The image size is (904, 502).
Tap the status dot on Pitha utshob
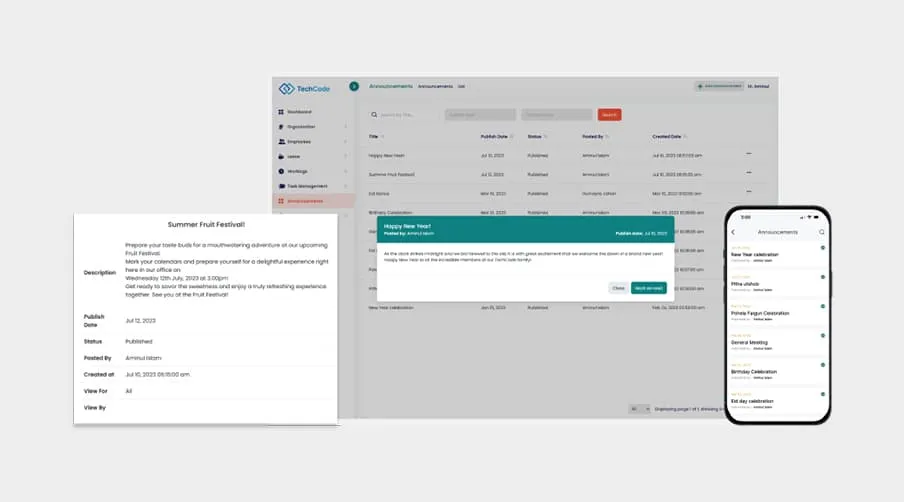point(823,277)
